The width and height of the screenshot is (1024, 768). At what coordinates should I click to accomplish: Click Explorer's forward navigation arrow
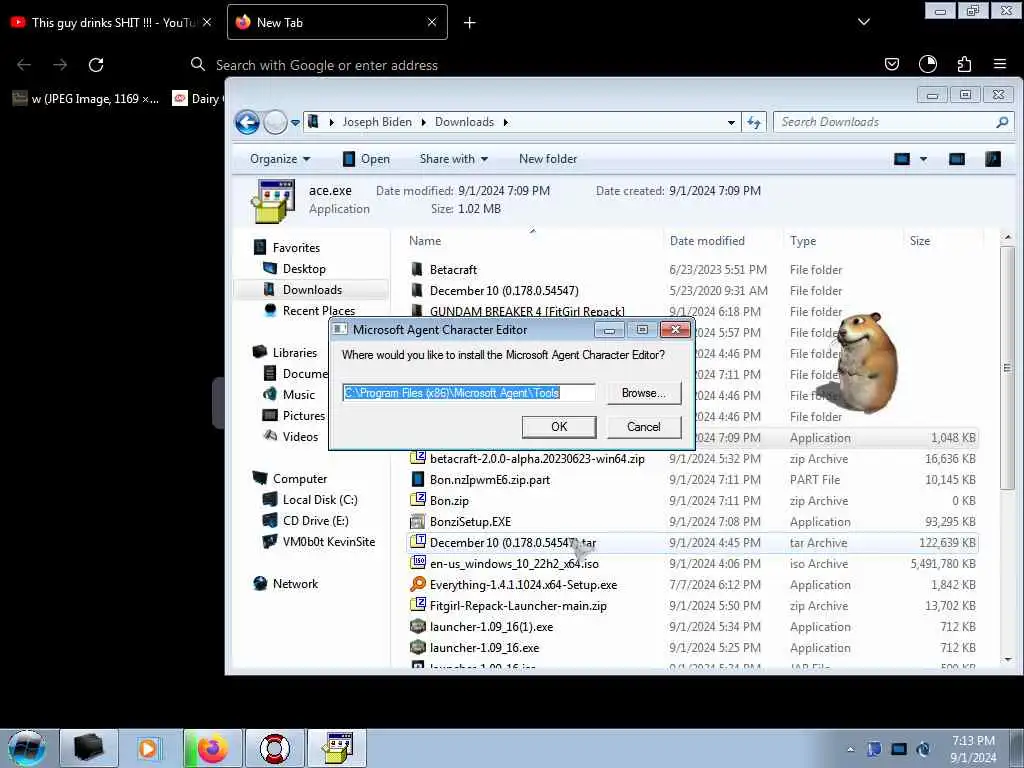[275, 122]
